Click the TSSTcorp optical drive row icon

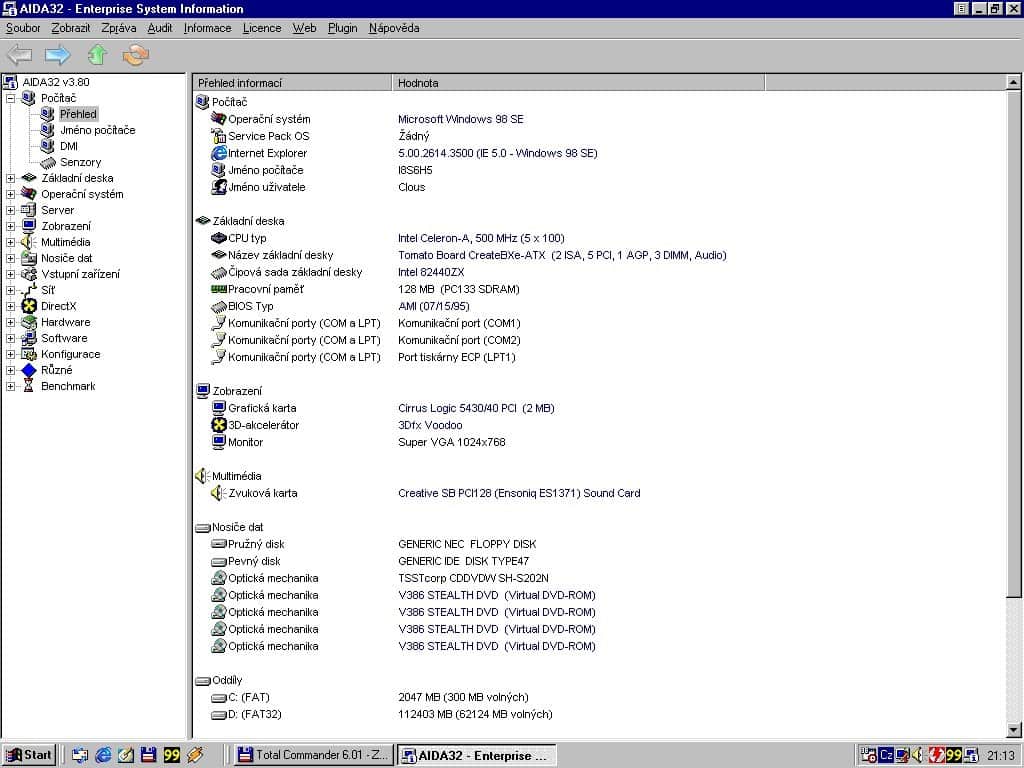tap(219, 578)
